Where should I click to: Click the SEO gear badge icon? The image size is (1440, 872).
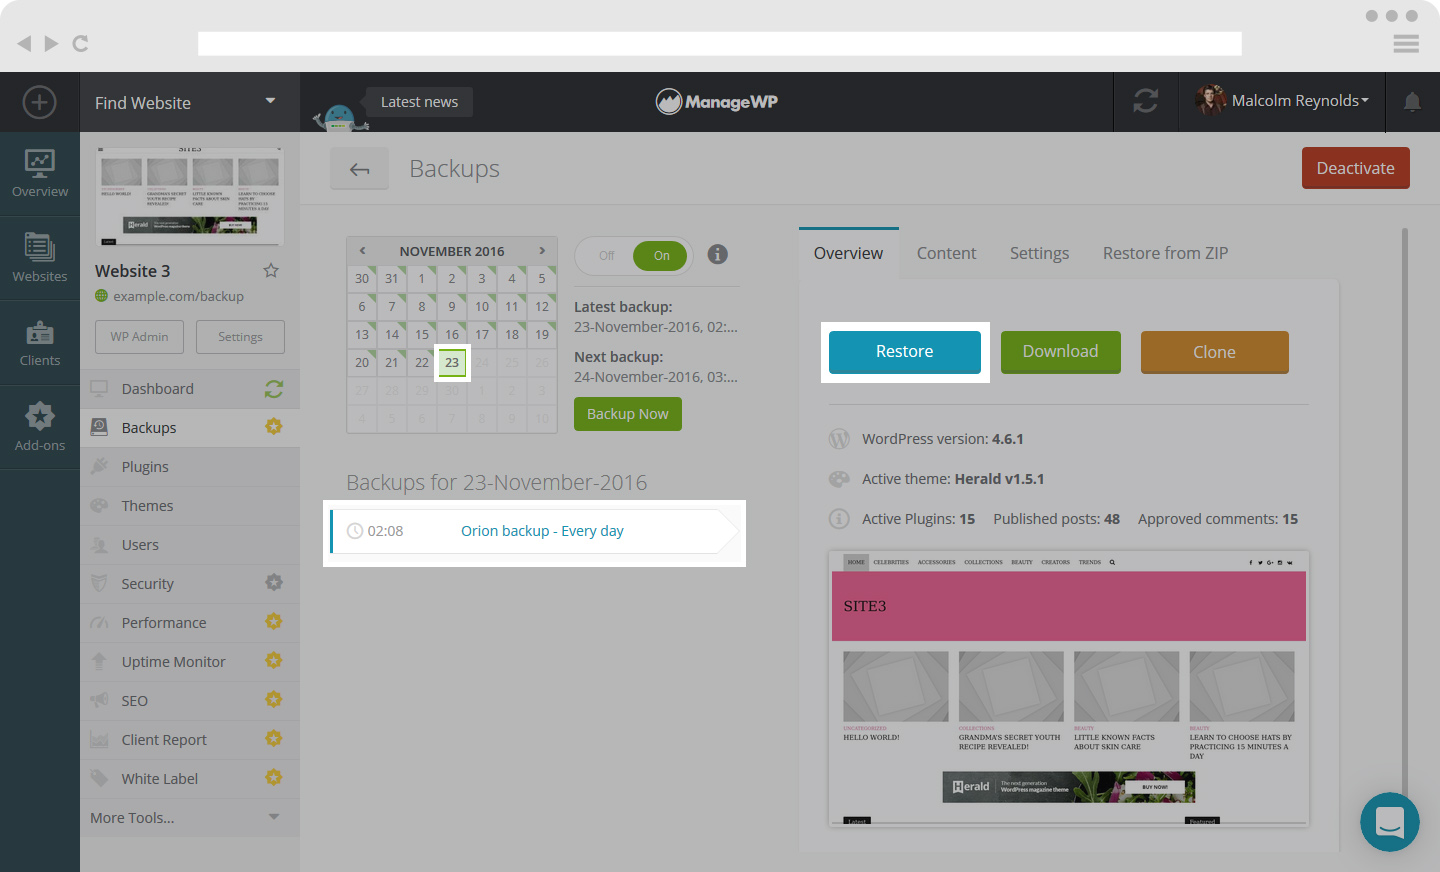(274, 699)
